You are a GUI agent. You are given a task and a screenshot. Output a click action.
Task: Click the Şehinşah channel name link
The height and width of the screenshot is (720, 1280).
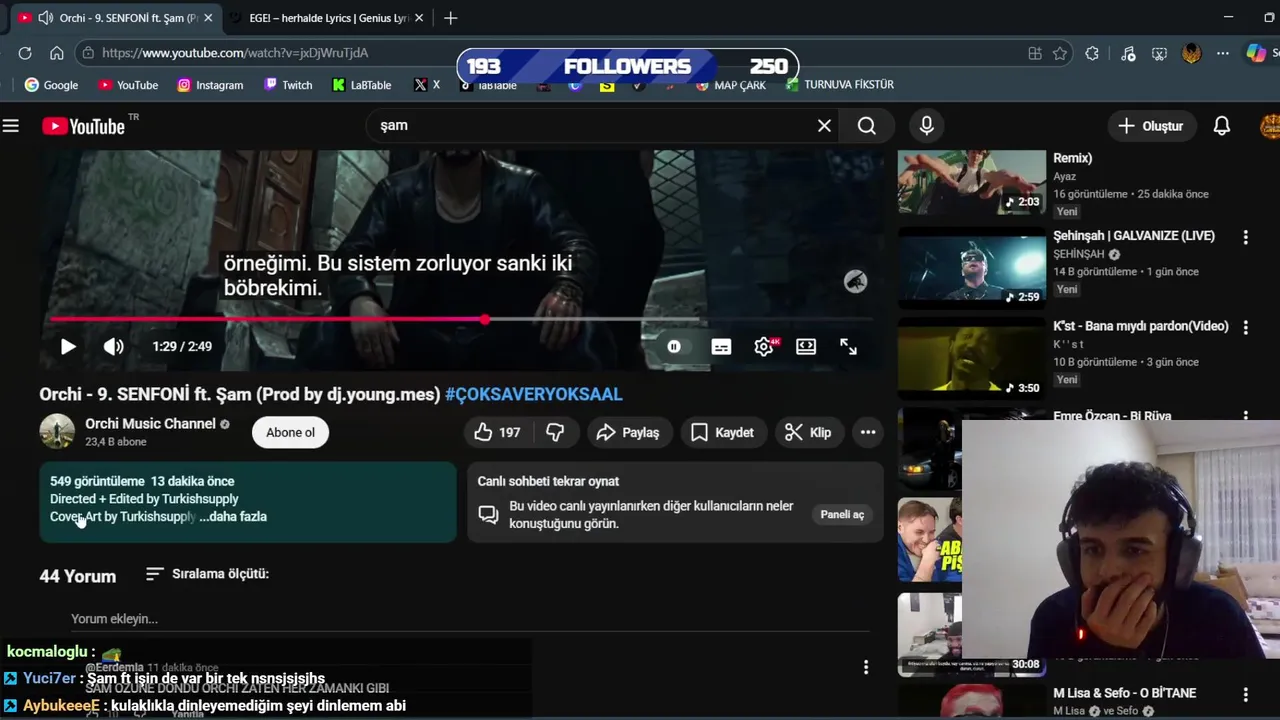coord(1078,254)
